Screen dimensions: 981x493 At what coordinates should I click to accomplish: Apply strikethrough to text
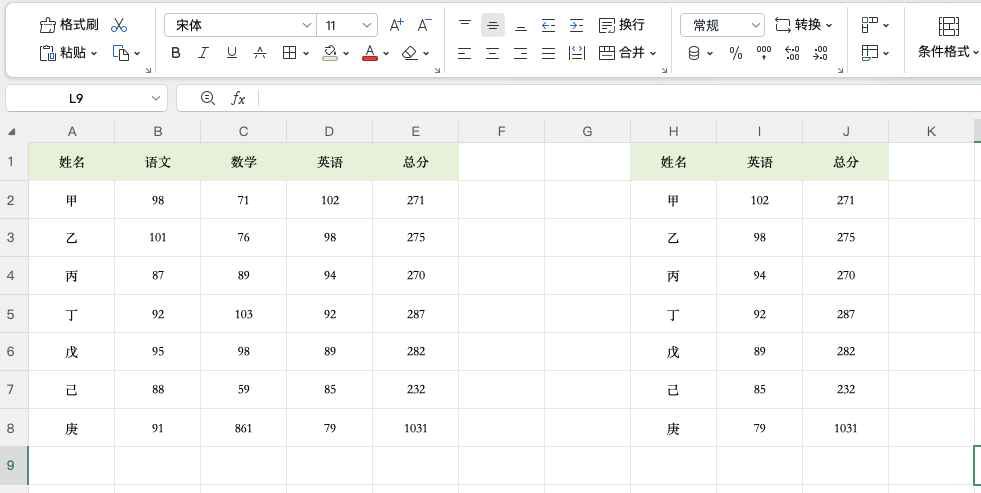click(260, 53)
